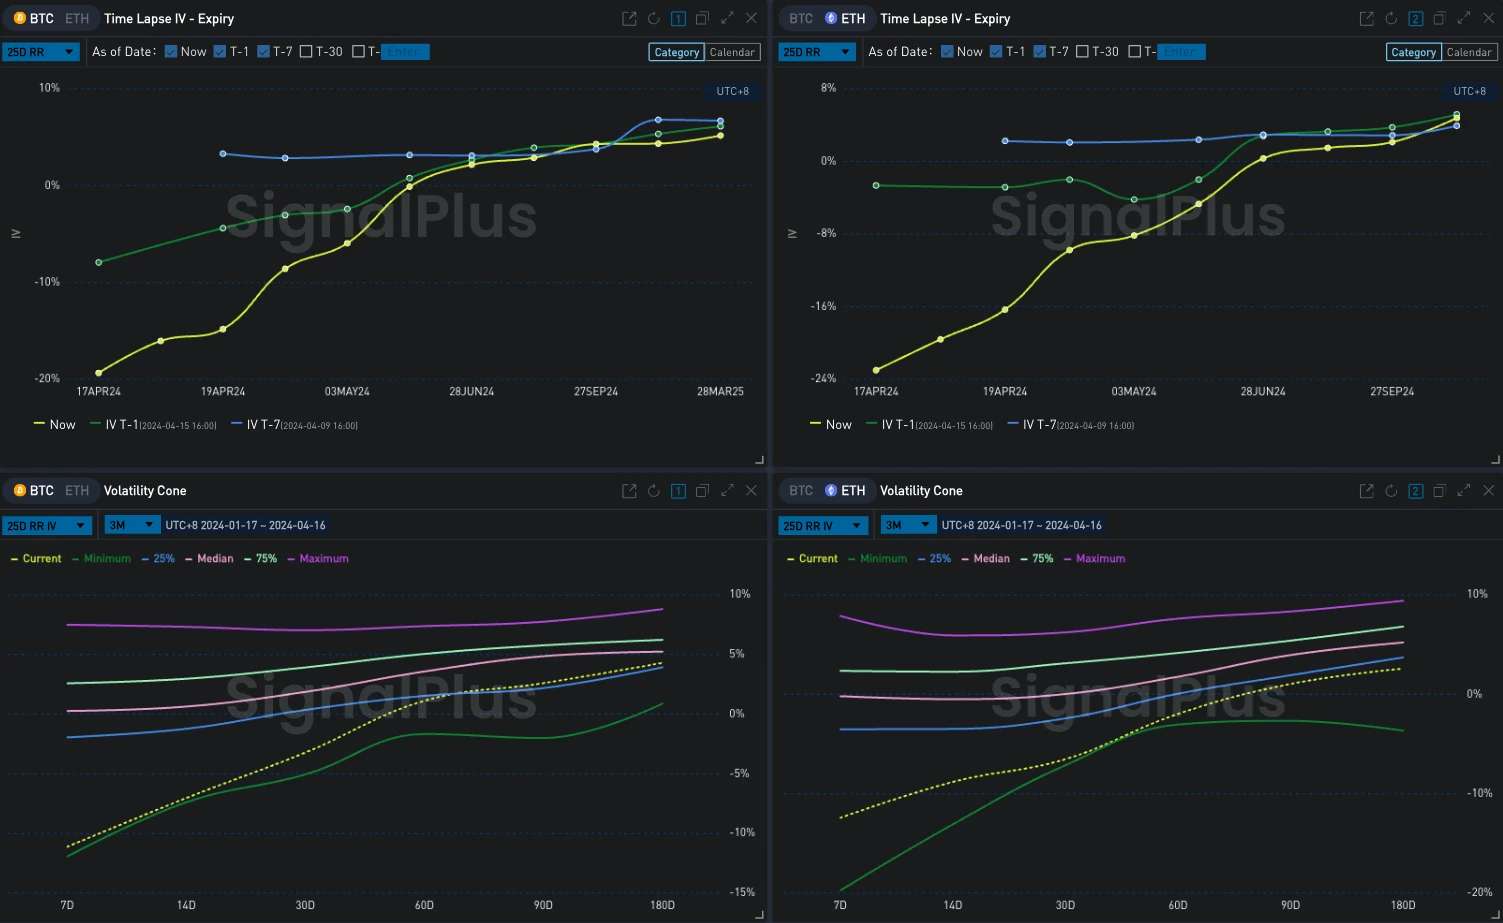Select Calendar view in BTC Time Lapse panel

tap(732, 52)
